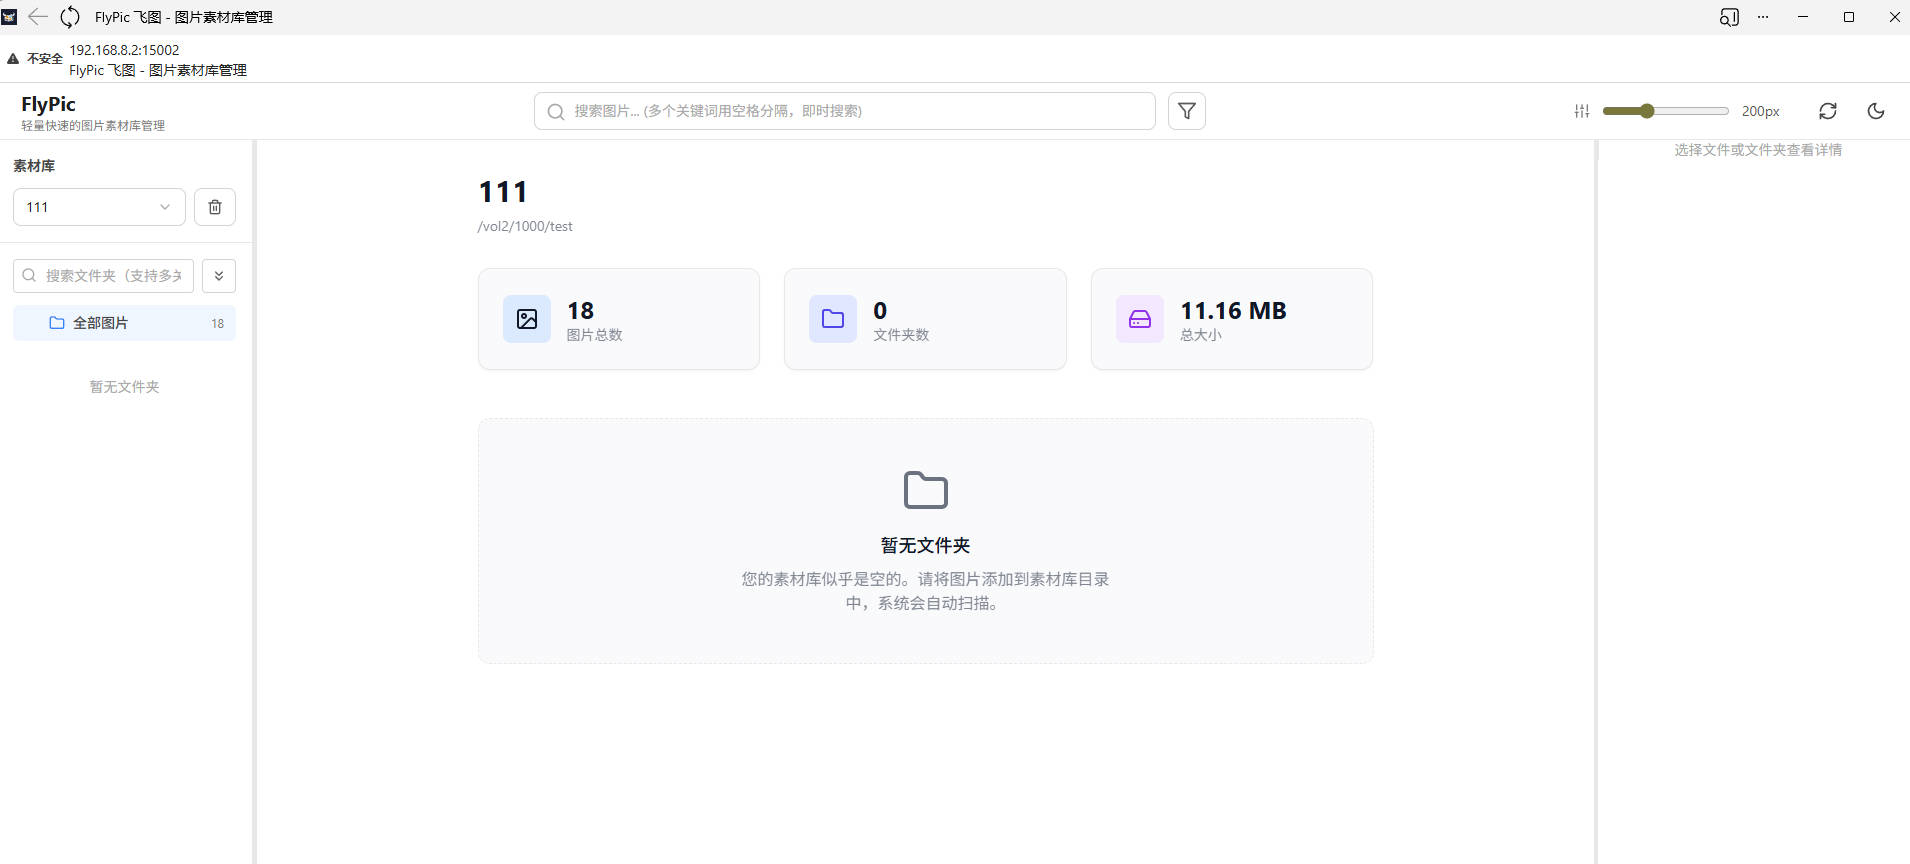This screenshot has width=1910, height=864.
Task: Toggle dark mode with moon icon
Action: [1875, 111]
